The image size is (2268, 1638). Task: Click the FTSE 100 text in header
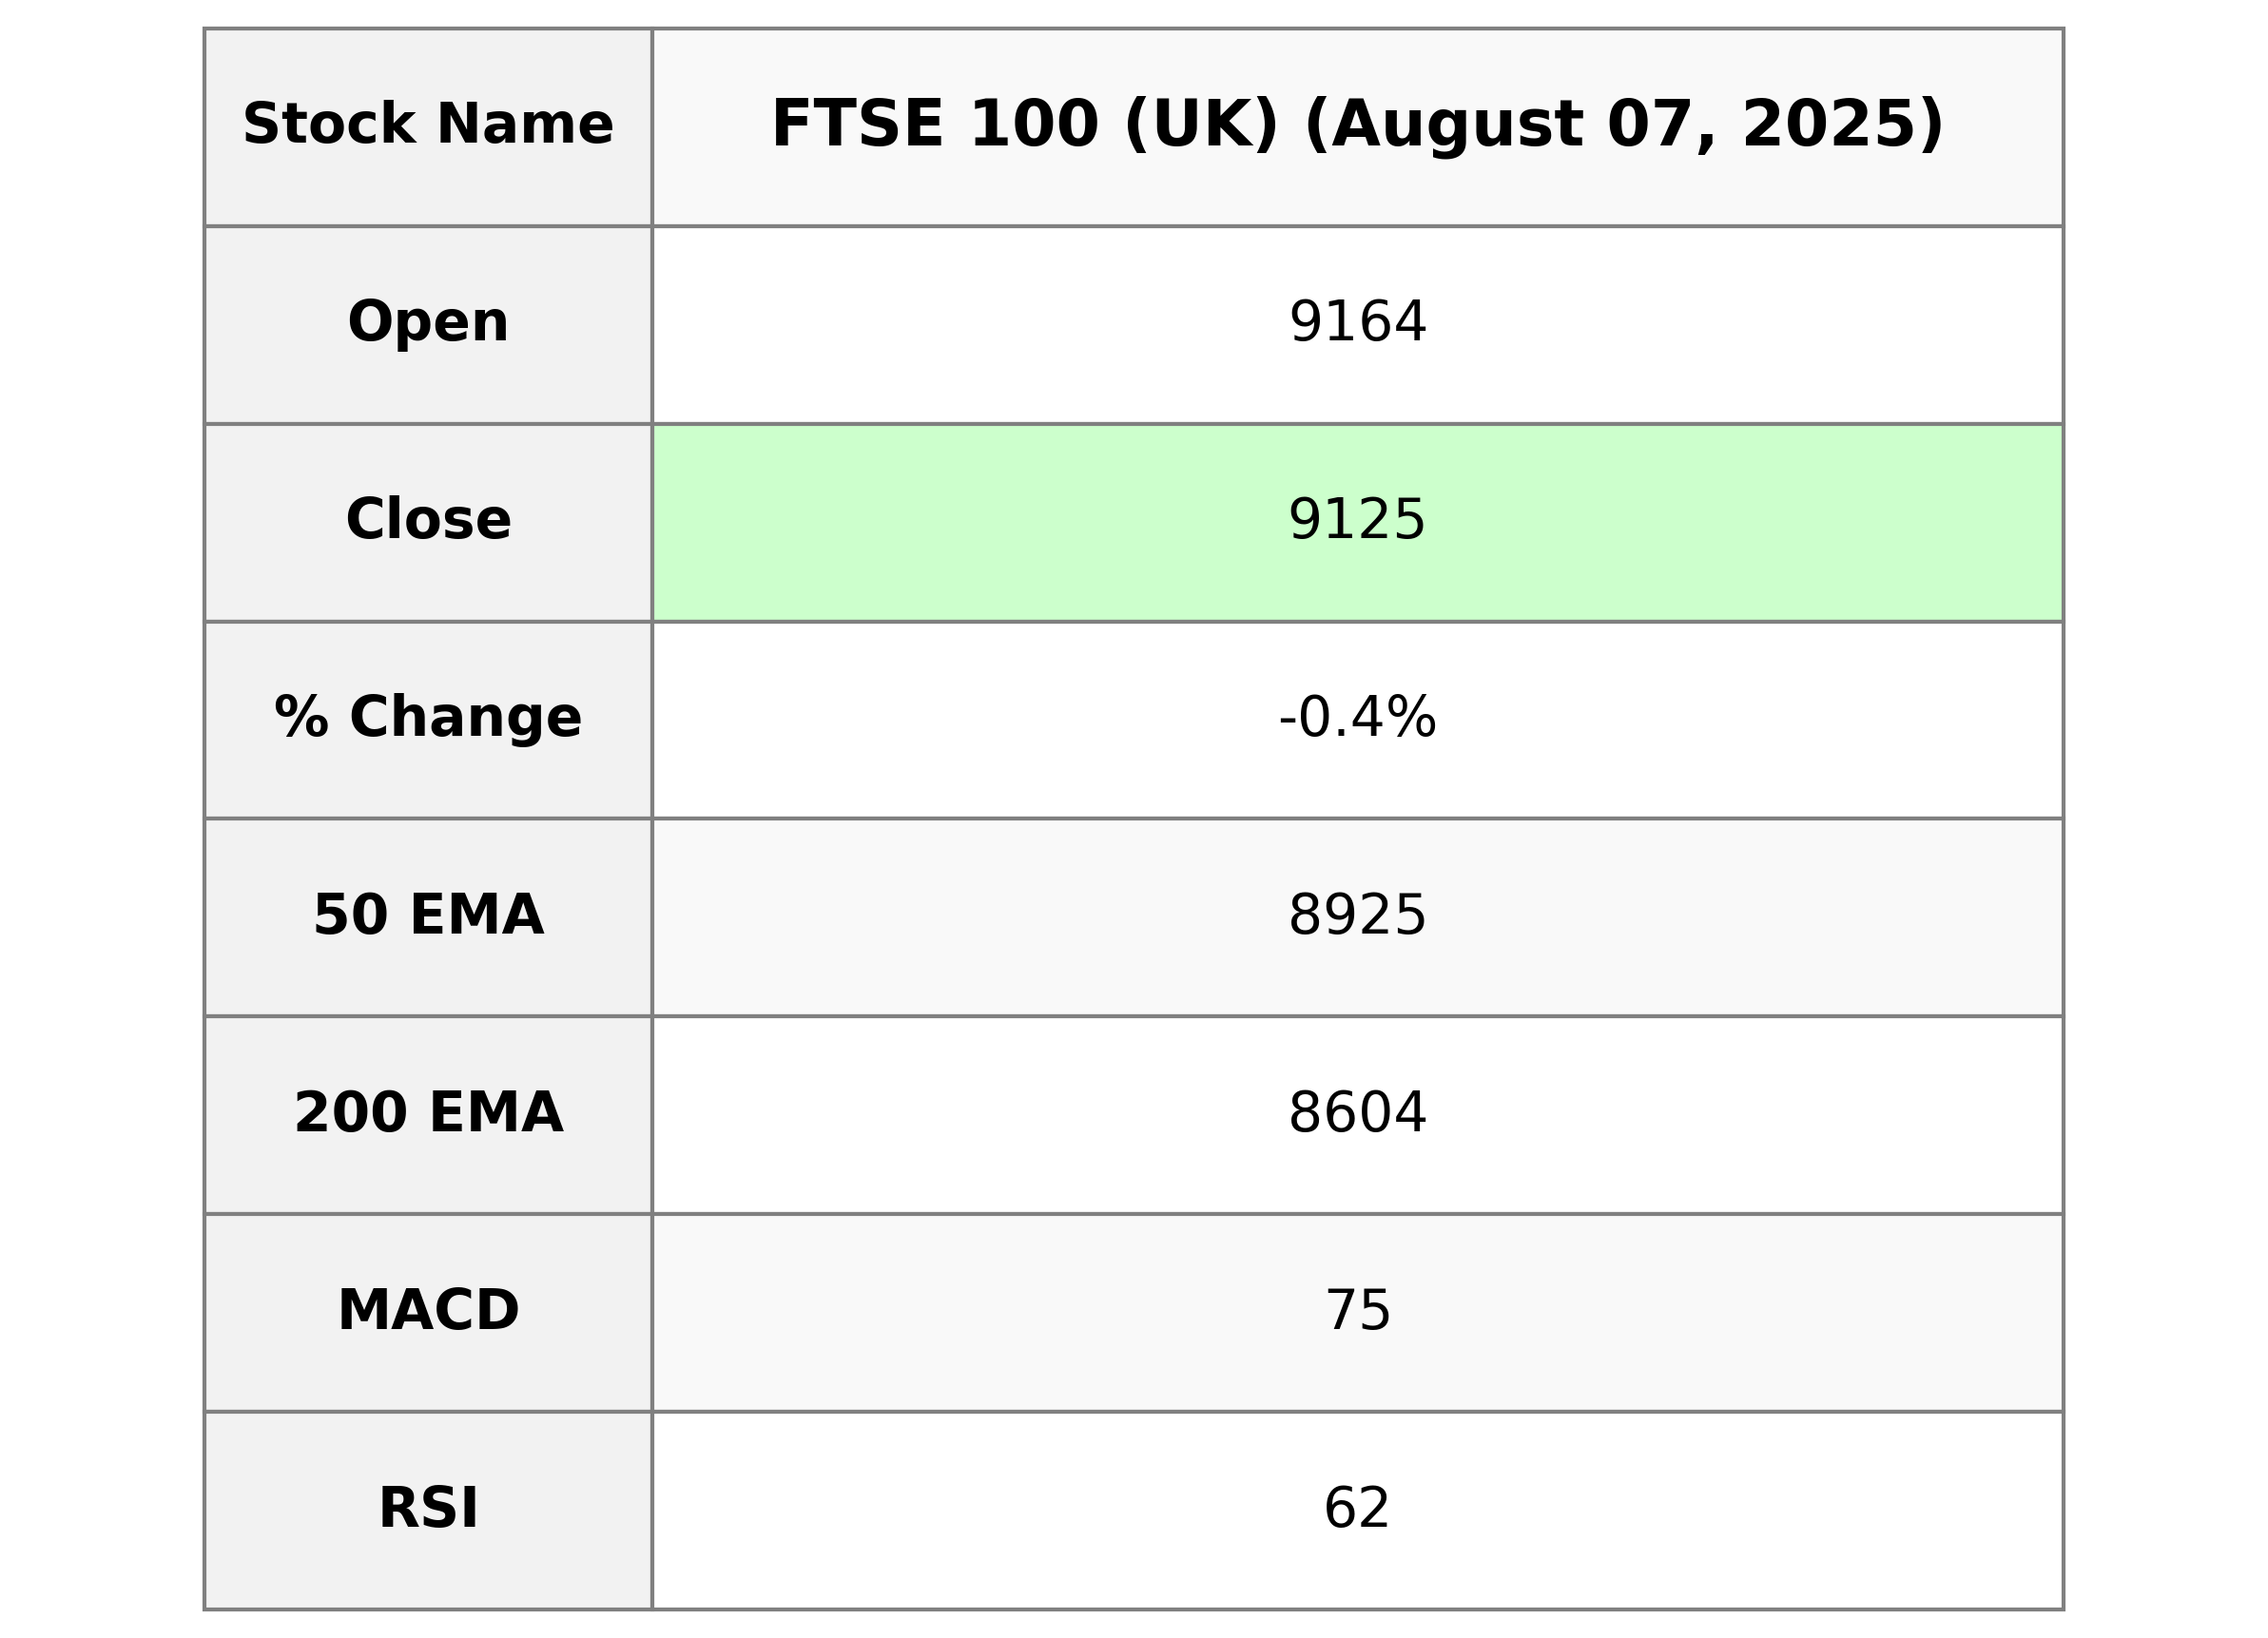934,126
